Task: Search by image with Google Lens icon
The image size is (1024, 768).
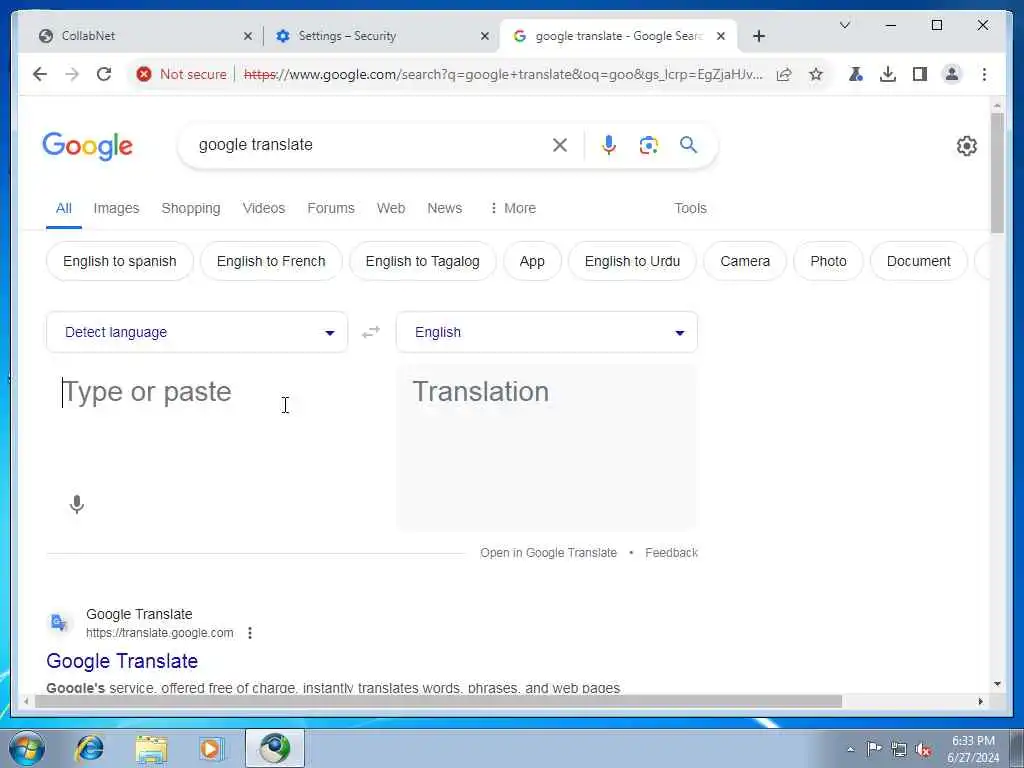Action: 648,145
